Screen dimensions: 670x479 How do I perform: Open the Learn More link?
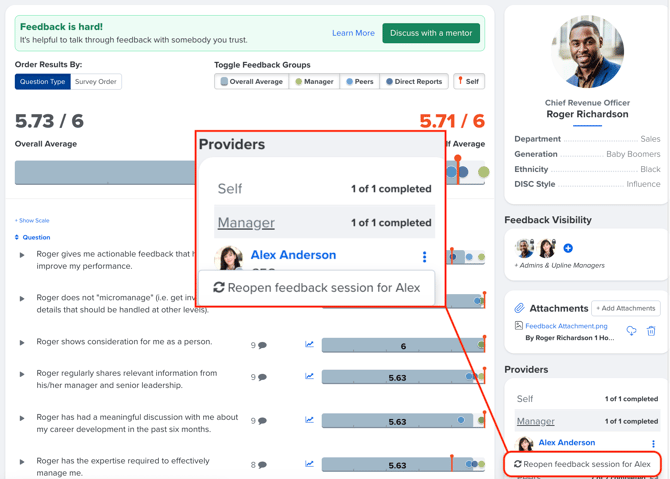[353, 33]
